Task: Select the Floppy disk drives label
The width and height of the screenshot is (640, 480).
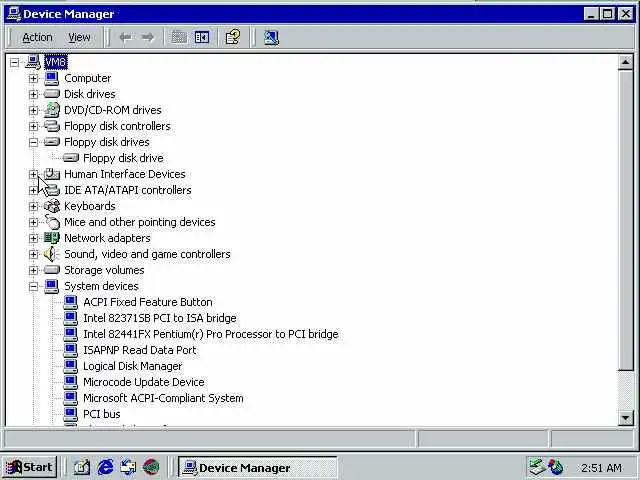Action: 107,142
